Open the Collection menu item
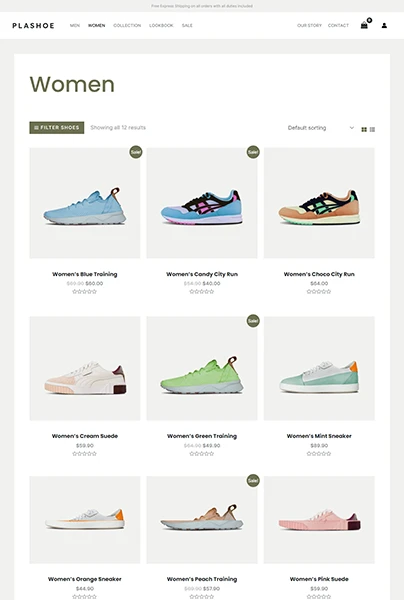Screen dimensions: 404x600 click(x=127, y=26)
